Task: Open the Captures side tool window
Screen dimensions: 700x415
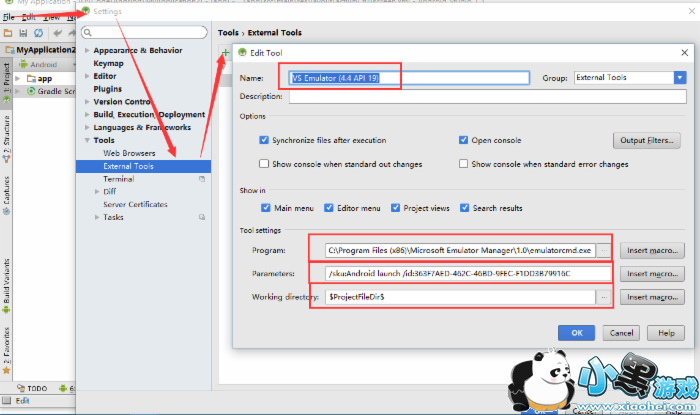Action: tap(6, 195)
